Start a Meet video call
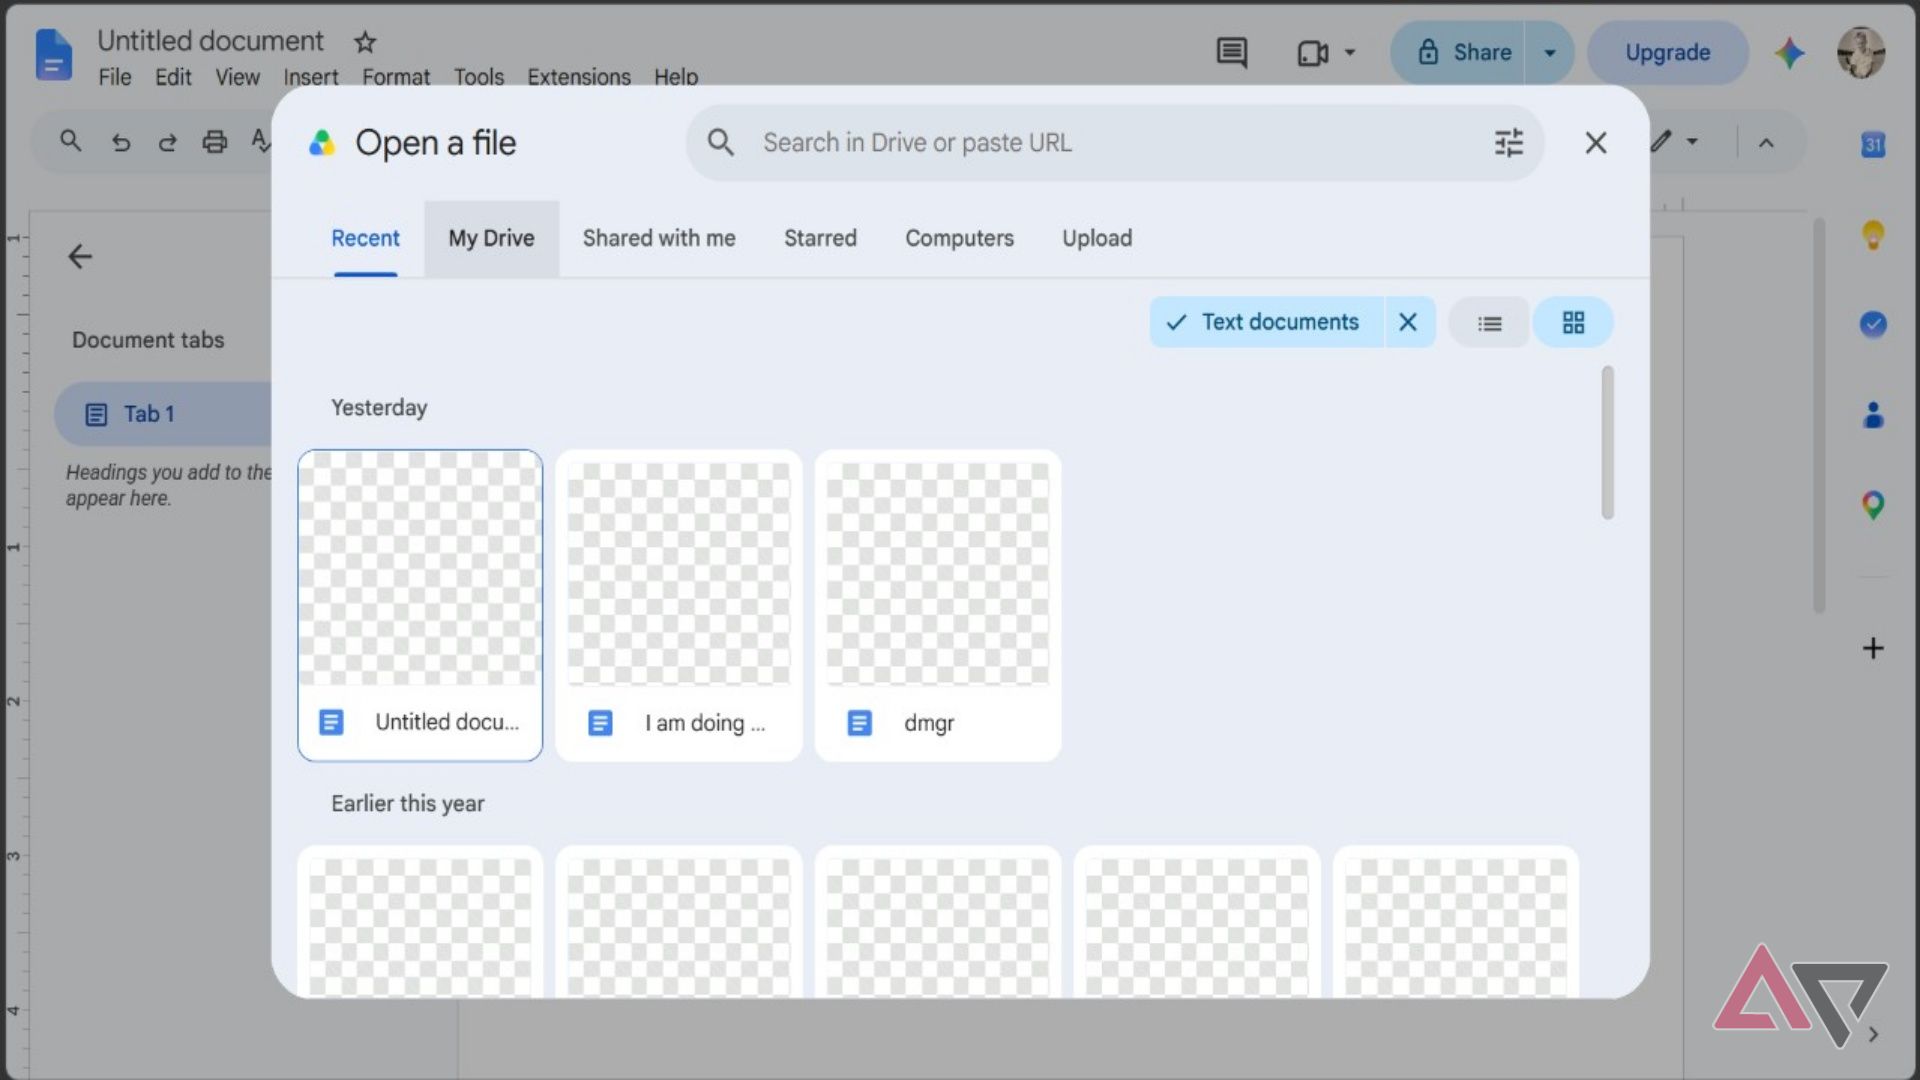Screen dimensions: 1920x1080 click(x=1312, y=53)
